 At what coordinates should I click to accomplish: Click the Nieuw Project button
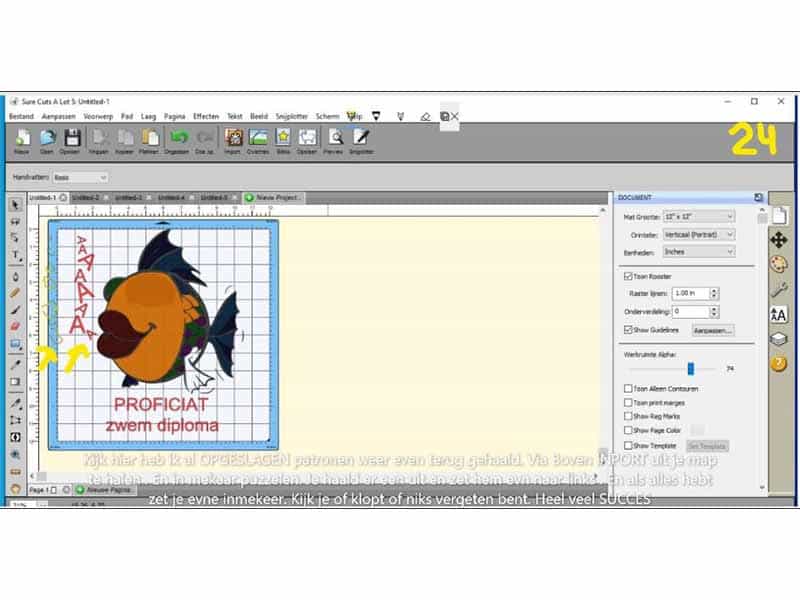[273, 197]
